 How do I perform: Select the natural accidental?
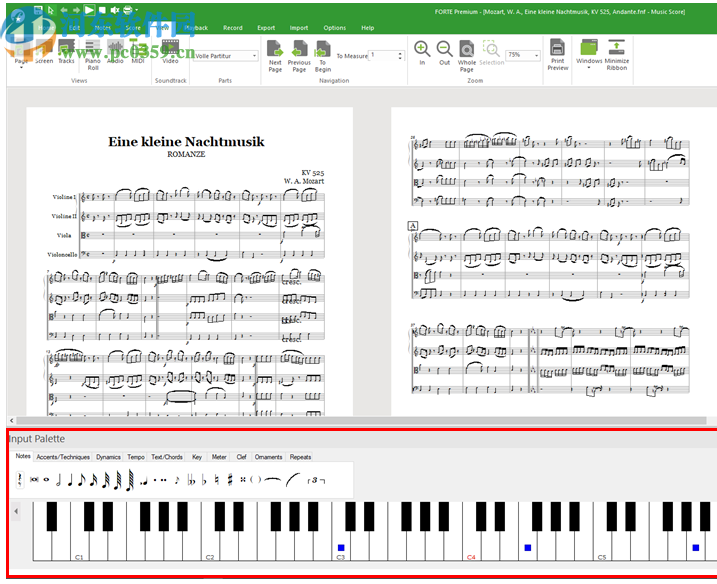coord(217,480)
